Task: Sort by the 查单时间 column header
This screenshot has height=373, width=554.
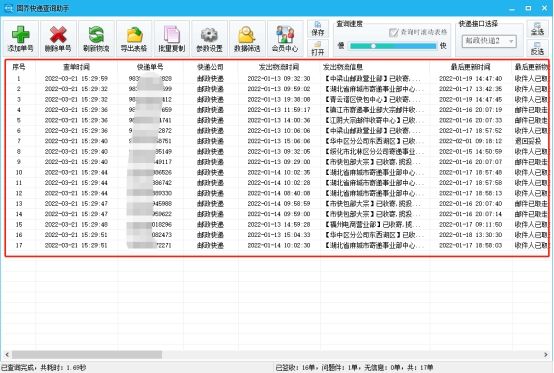Action: 76,67
